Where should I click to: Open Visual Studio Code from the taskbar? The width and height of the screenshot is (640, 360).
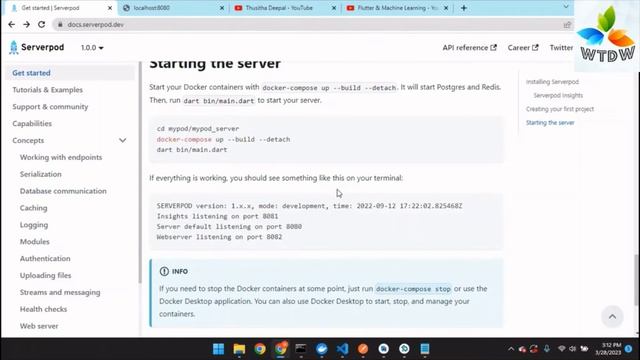coord(342,349)
